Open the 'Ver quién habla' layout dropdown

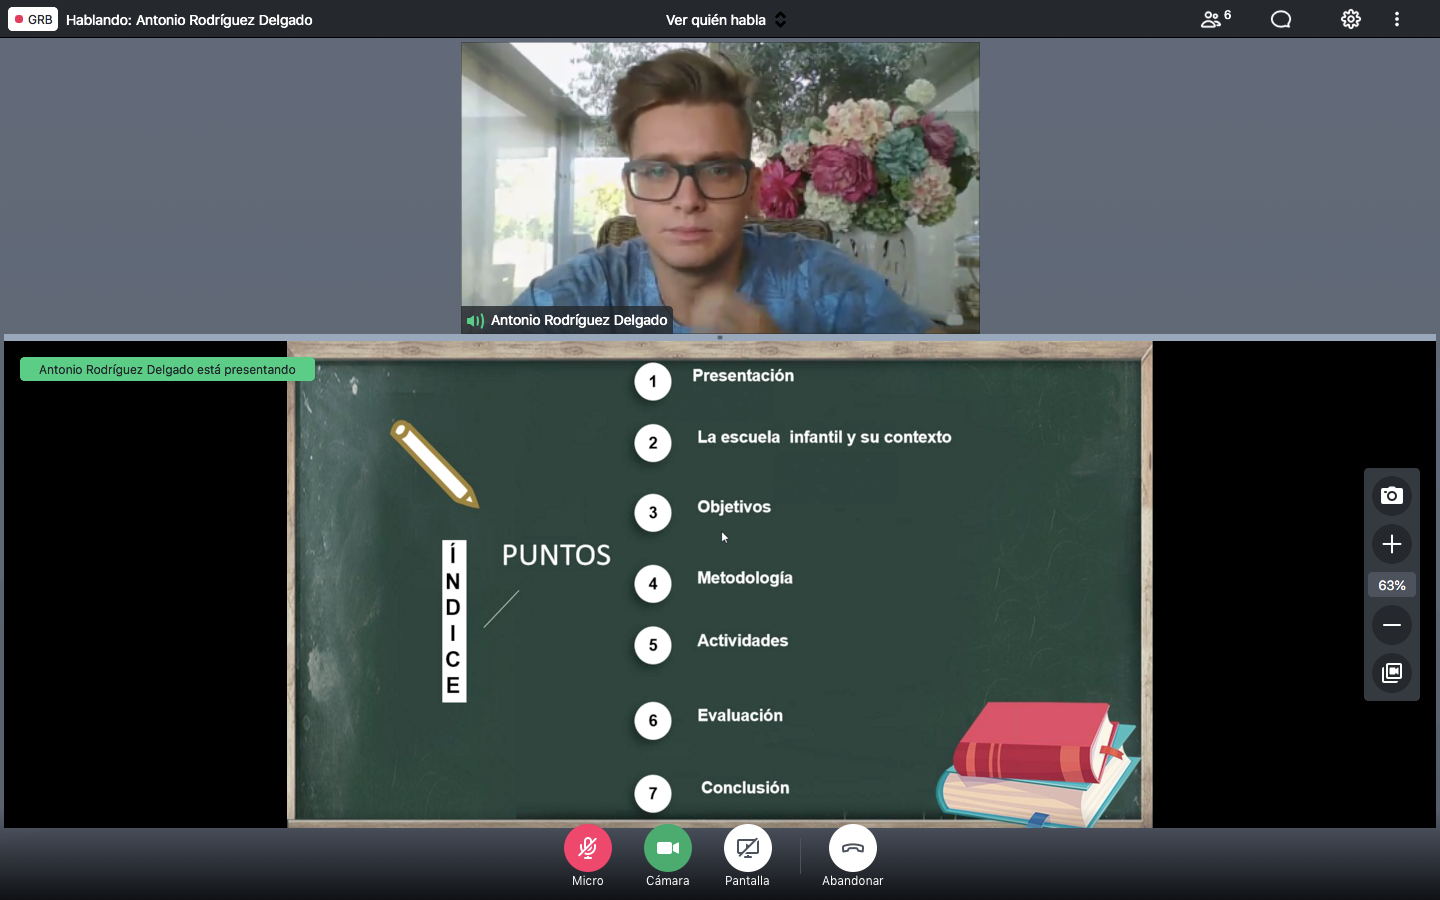coord(726,20)
